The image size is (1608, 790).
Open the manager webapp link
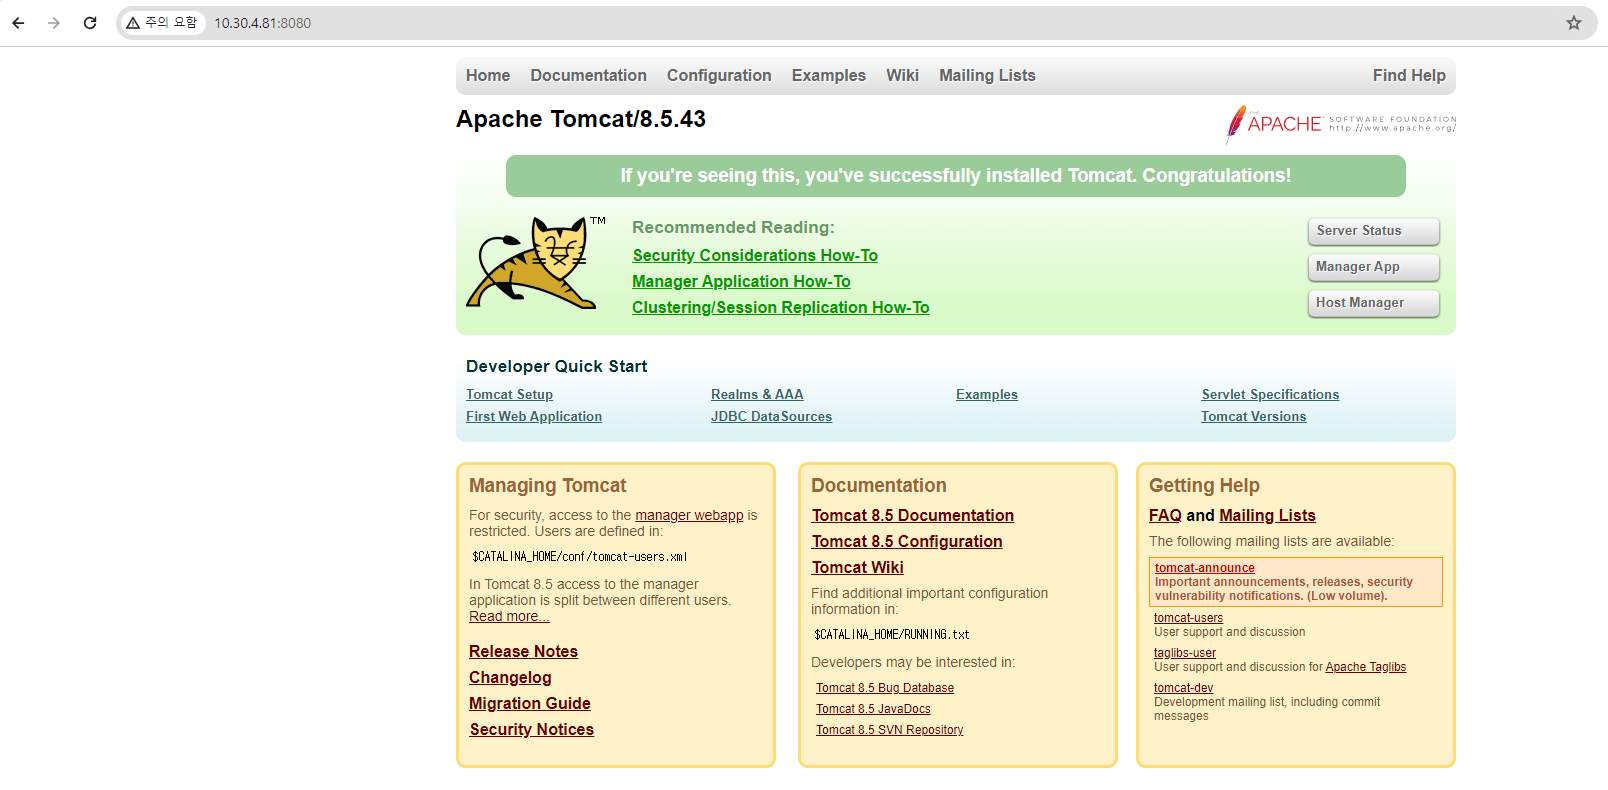click(x=689, y=516)
